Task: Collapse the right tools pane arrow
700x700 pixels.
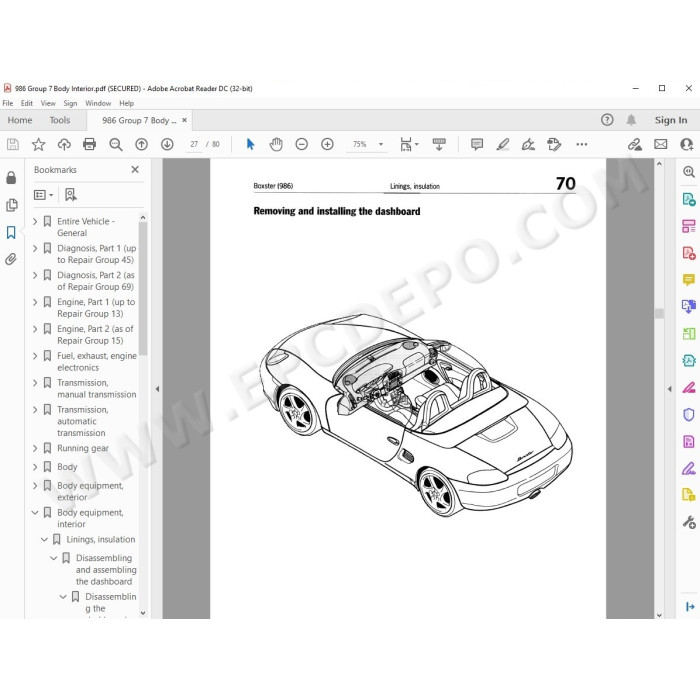Action: pyautogui.click(x=669, y=389)
